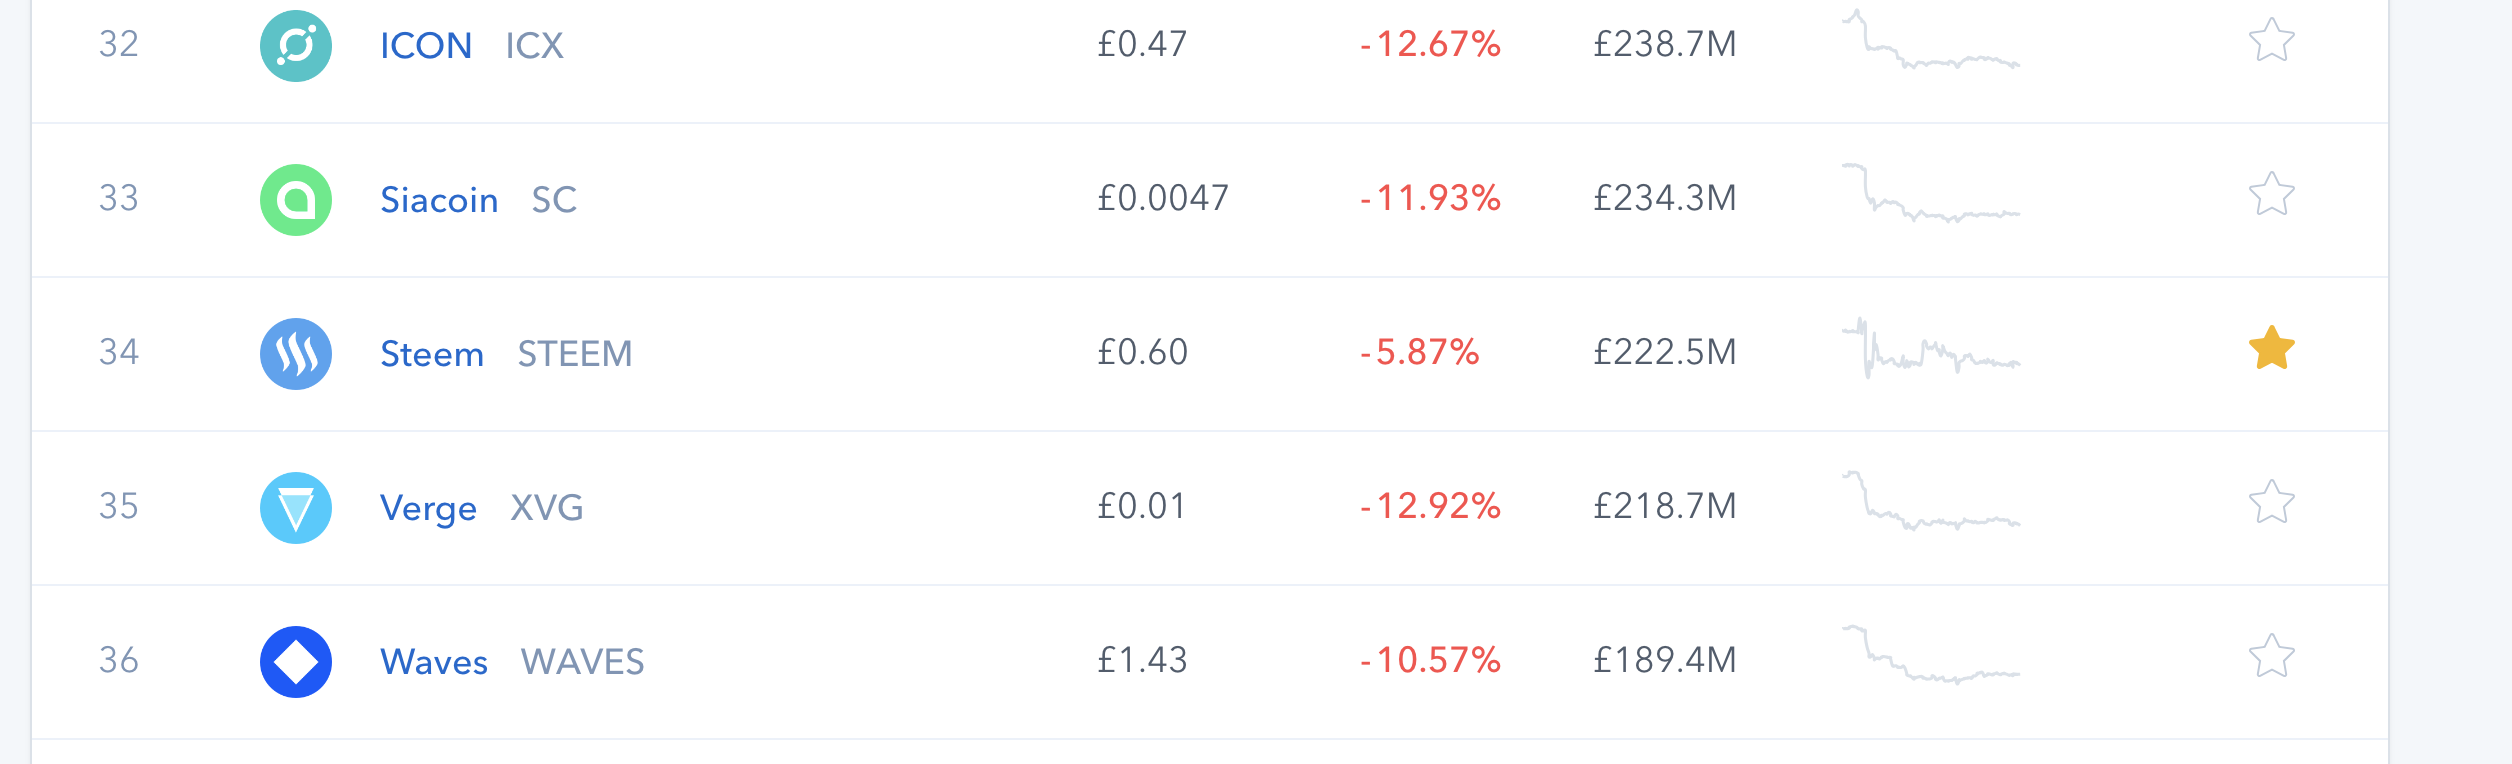Select the Verge £218.7M market cap

tap(1665, 506)
